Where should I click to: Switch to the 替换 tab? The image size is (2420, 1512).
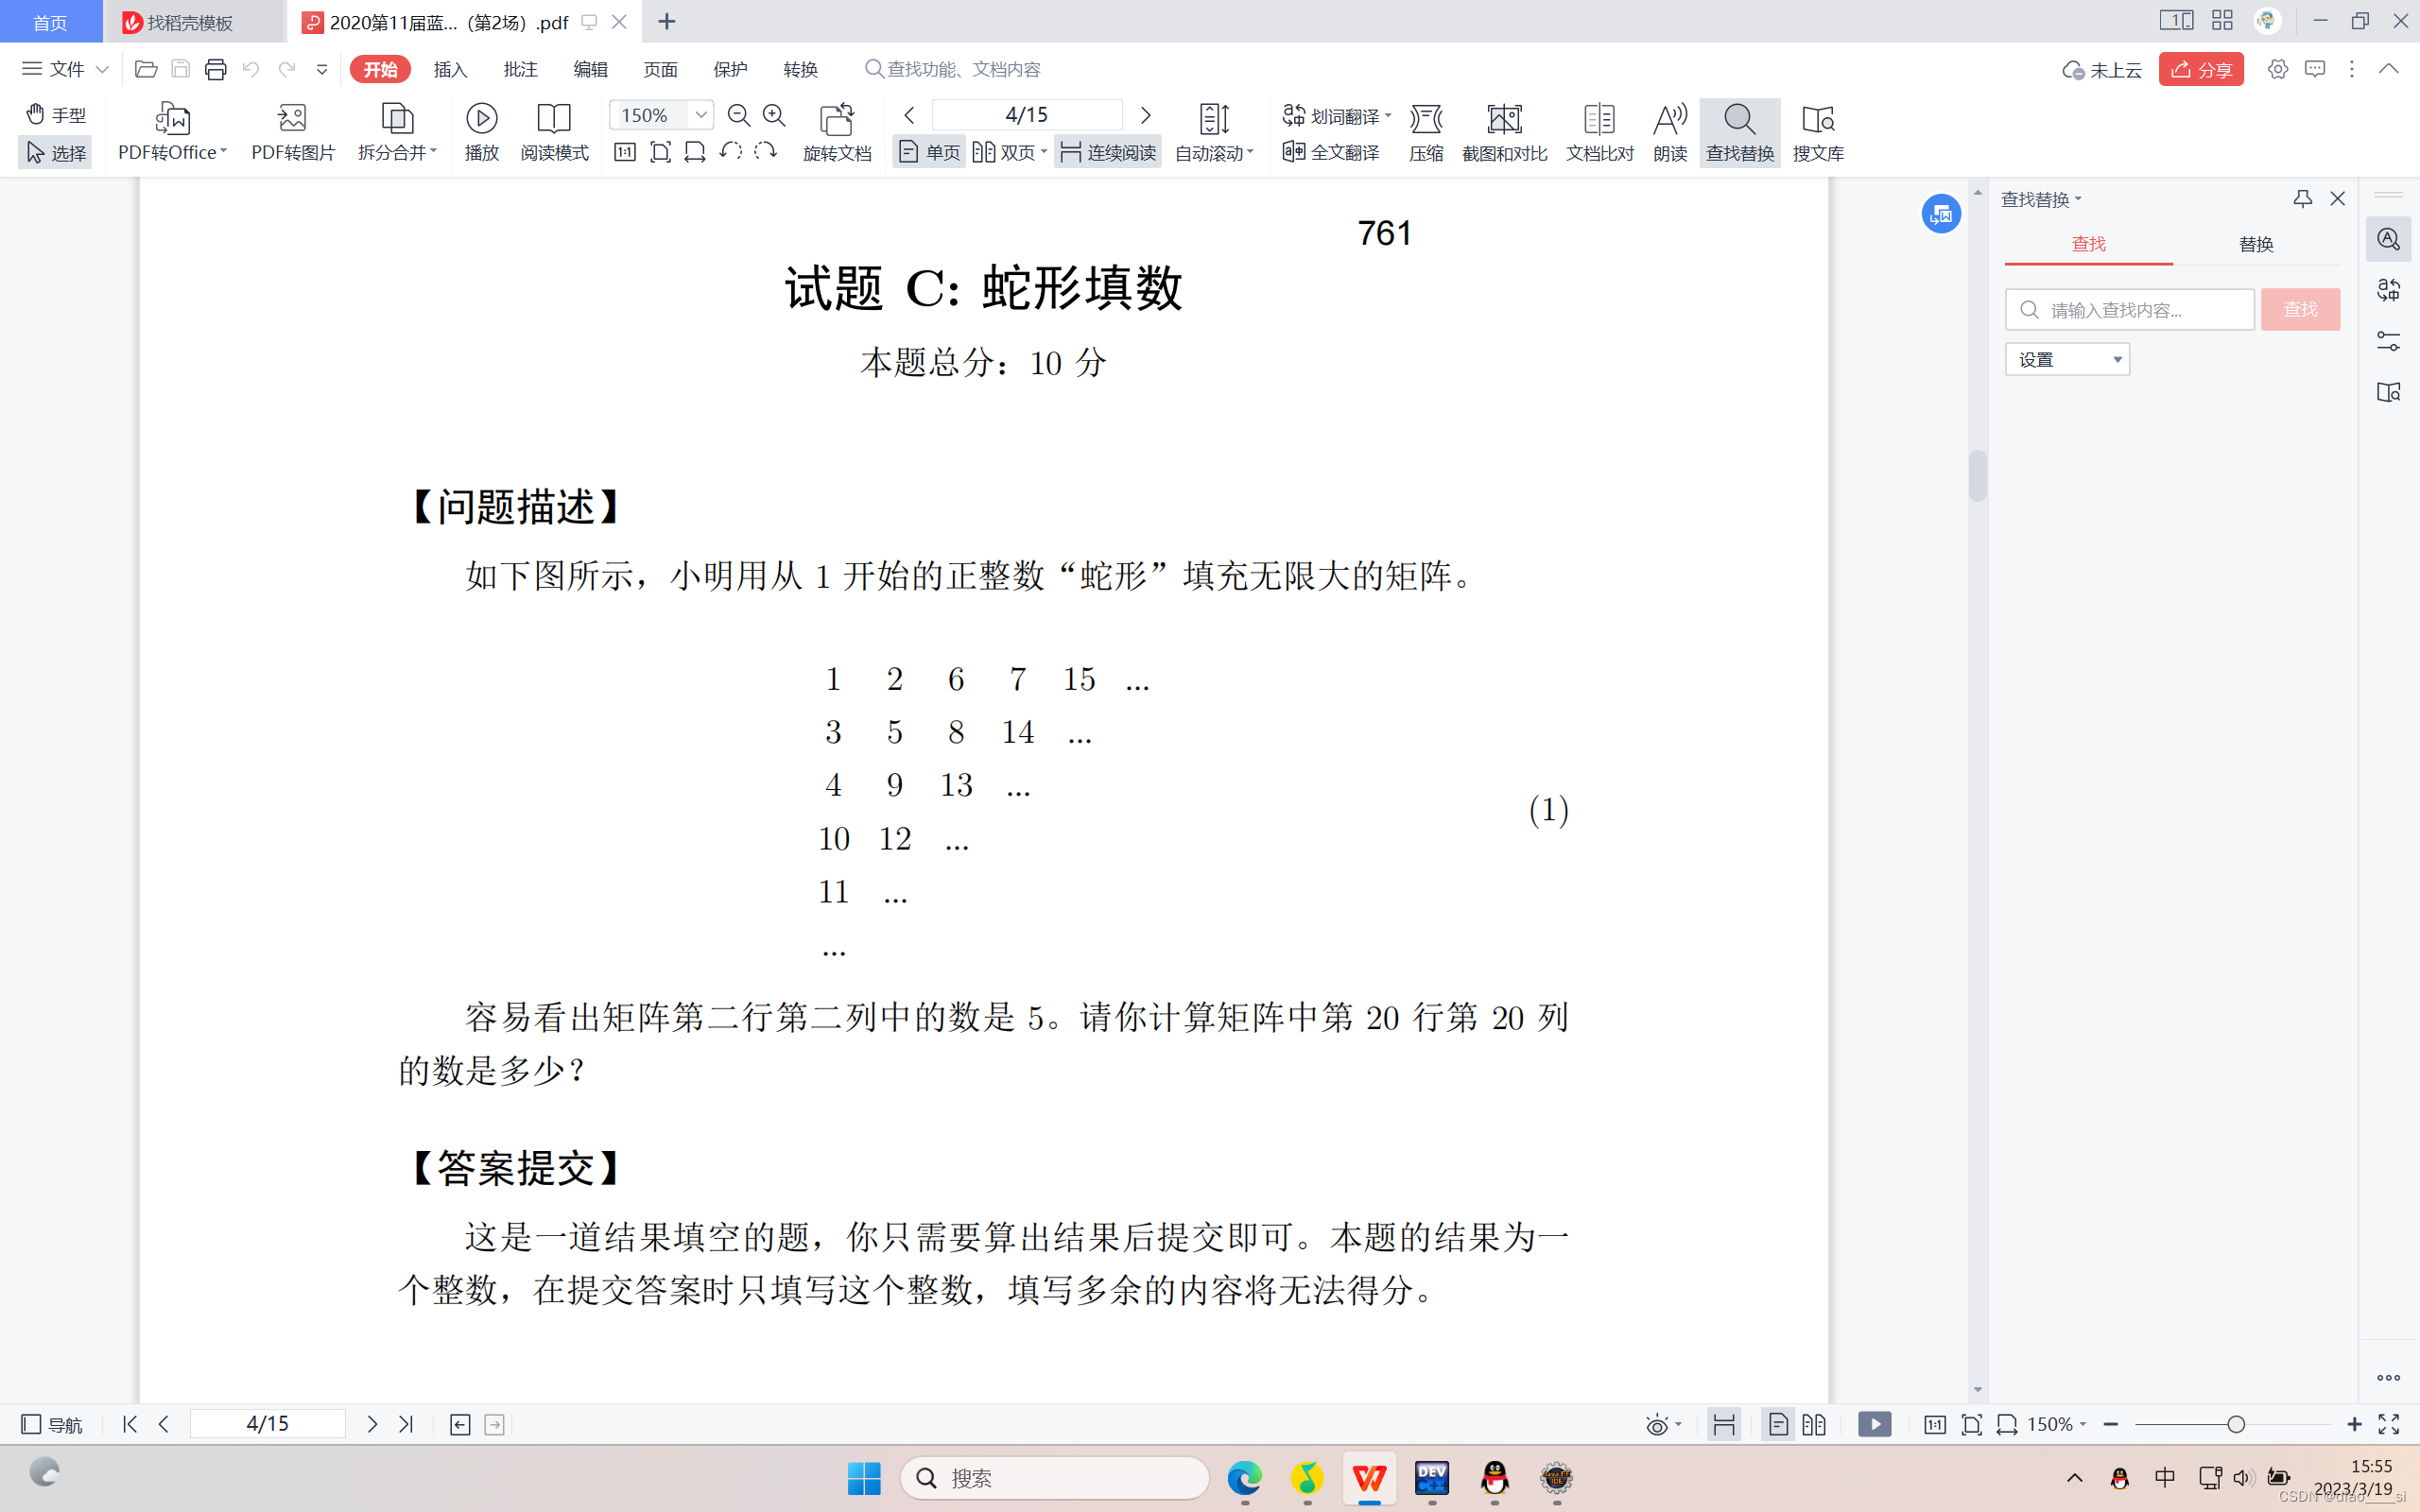2255,244
